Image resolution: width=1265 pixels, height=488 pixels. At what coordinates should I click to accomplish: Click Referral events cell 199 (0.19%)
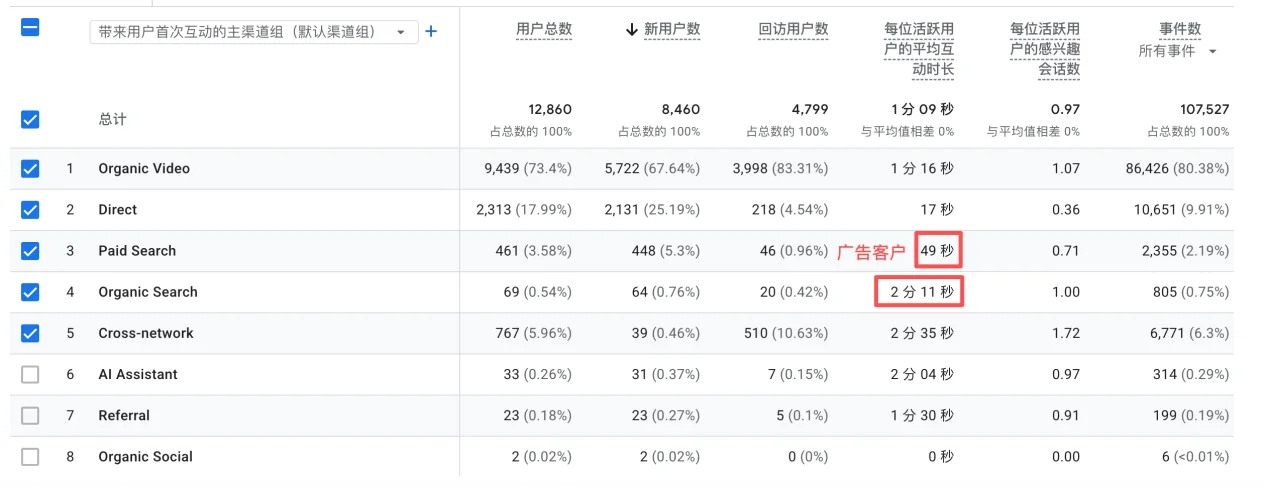point(1190,415)
